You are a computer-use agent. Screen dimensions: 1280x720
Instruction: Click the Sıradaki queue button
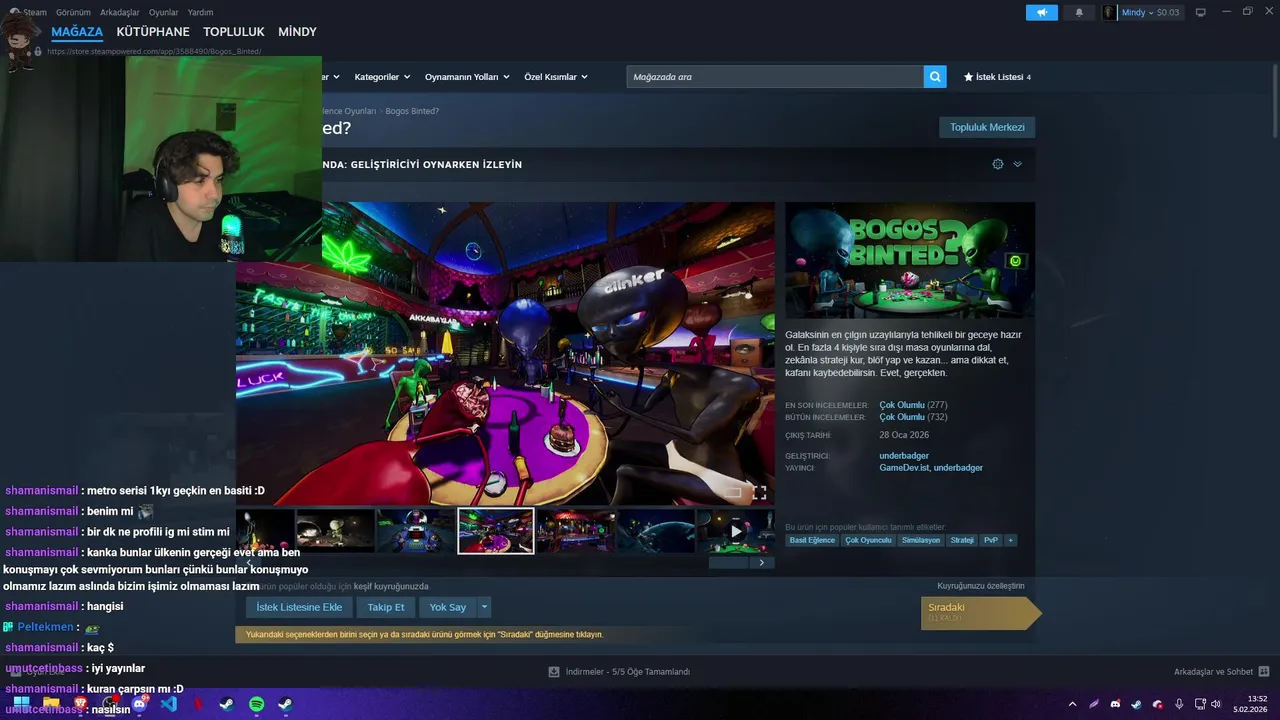click(x=980, y=612)
